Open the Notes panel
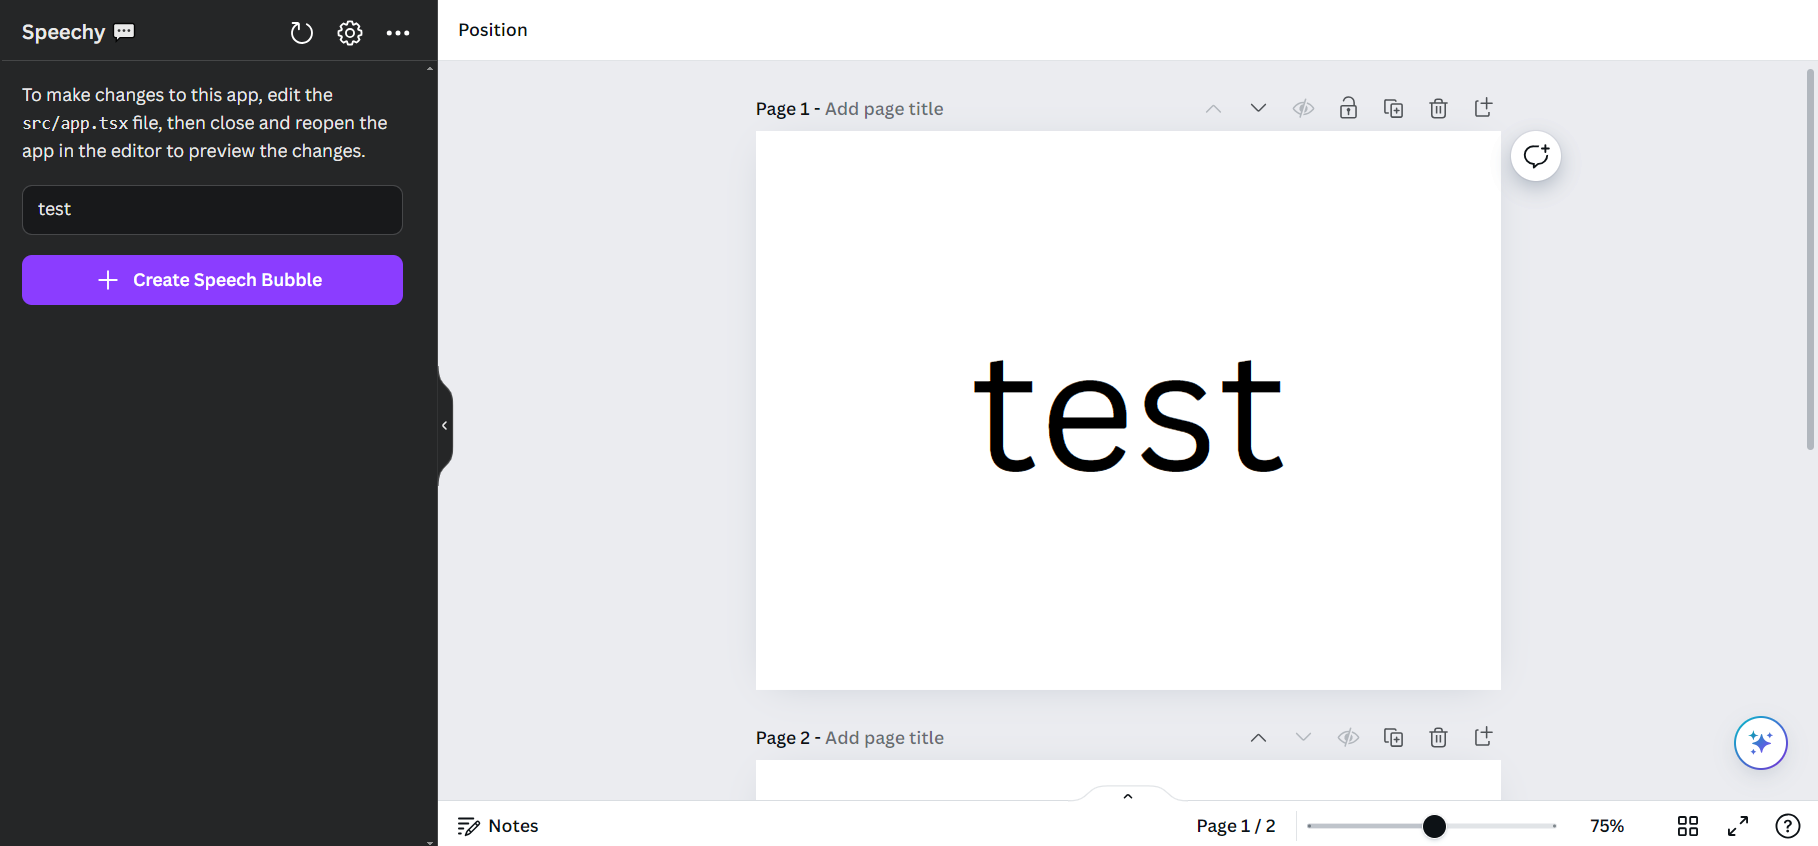Screen dimensions: 1818x846 (x=498, y=826)
